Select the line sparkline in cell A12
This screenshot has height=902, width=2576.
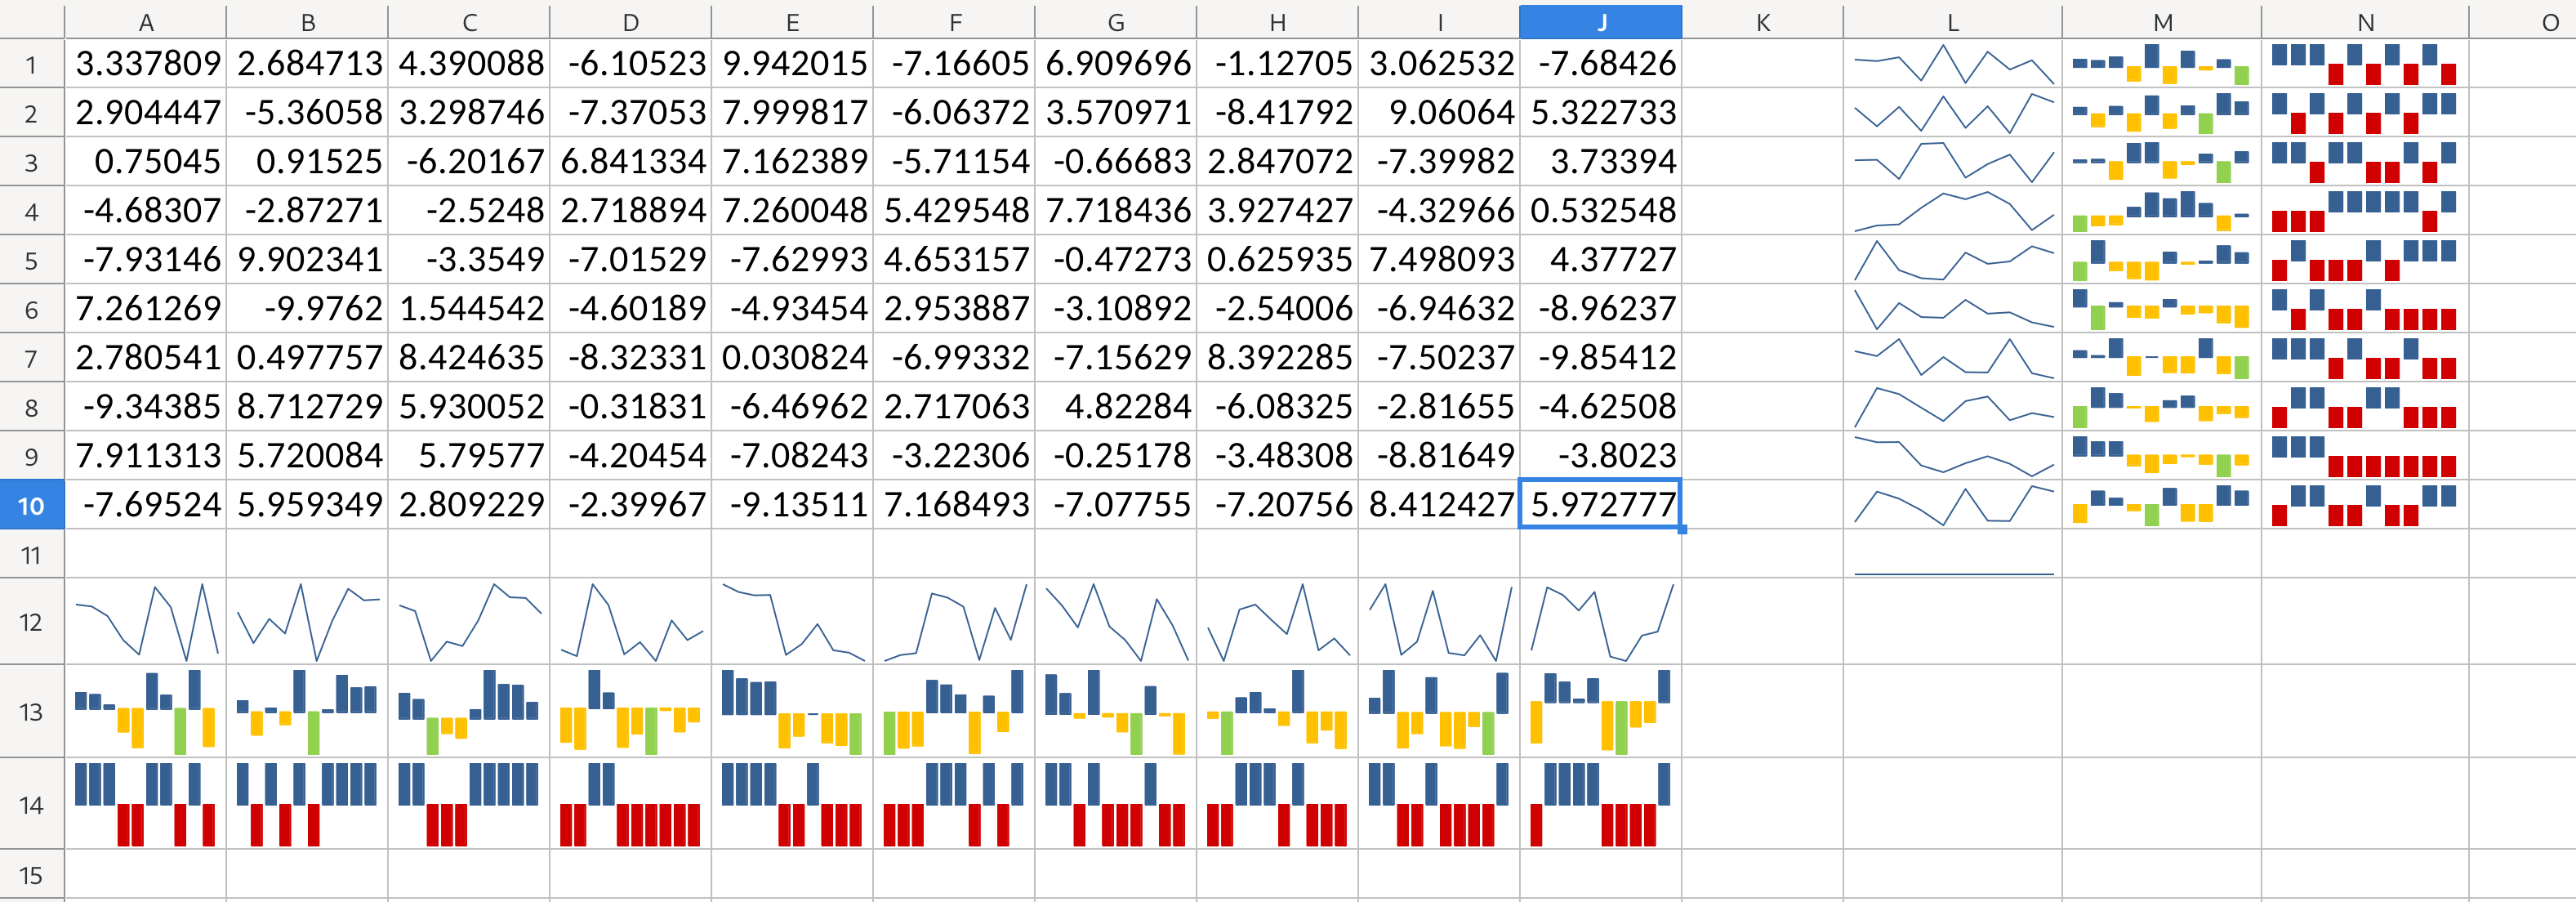pos(146,621)
